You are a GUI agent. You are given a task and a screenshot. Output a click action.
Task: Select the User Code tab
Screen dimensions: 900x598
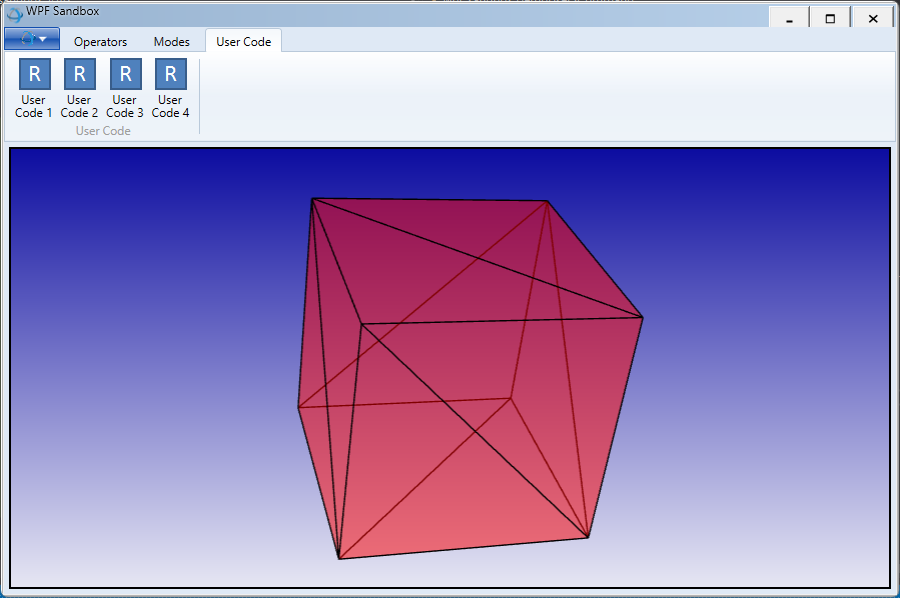coord(243,42)
